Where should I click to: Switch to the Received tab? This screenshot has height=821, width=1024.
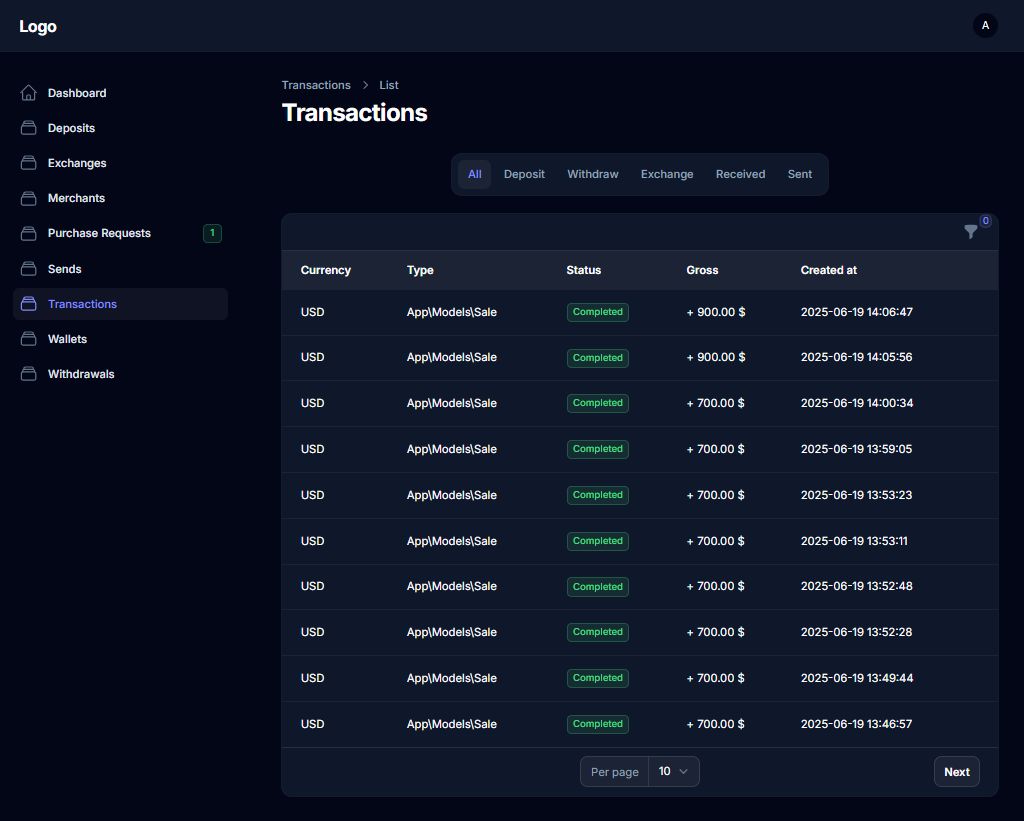pos(740,174)
